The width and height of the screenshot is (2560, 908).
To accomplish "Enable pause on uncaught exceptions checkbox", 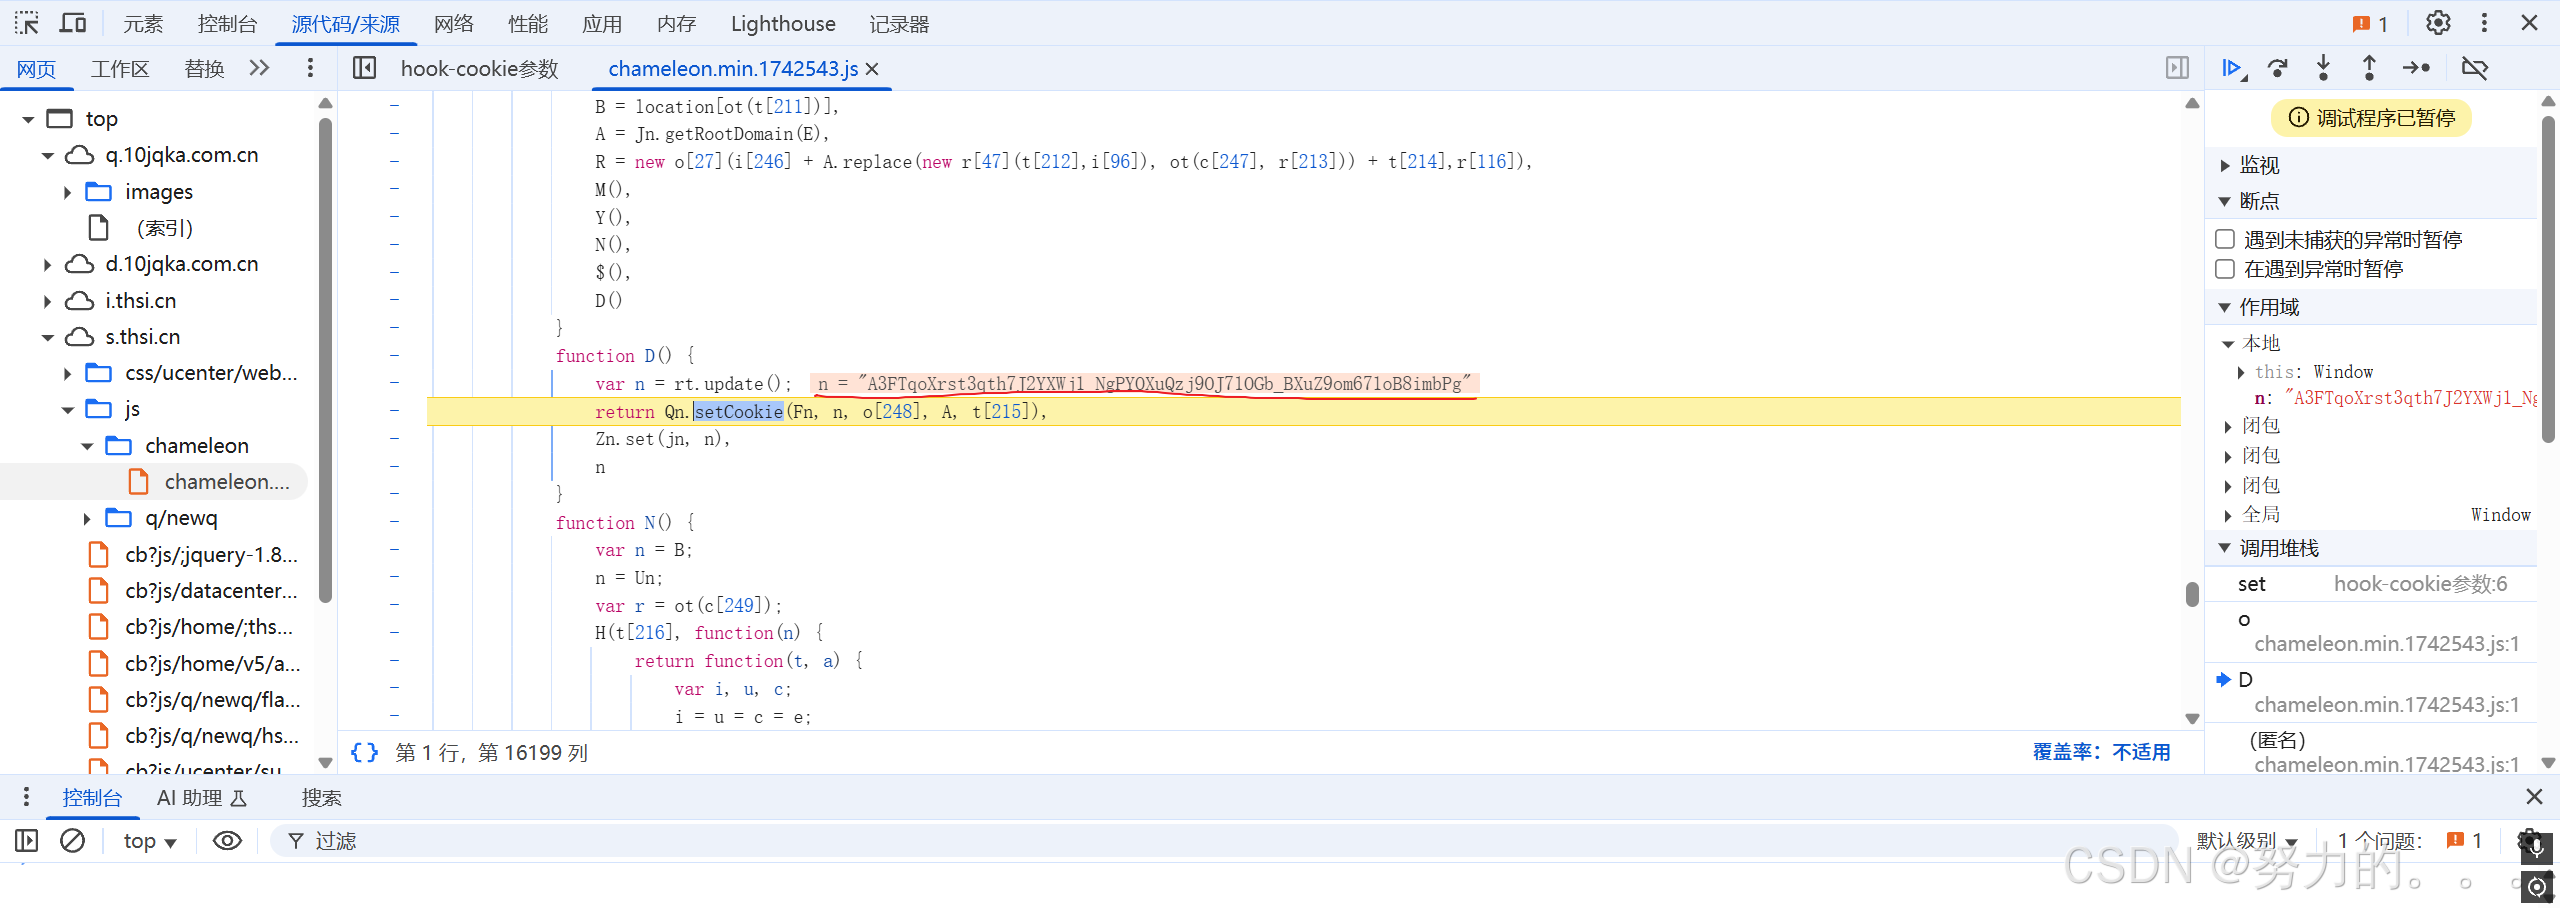I will click(x=2225, y=238).
